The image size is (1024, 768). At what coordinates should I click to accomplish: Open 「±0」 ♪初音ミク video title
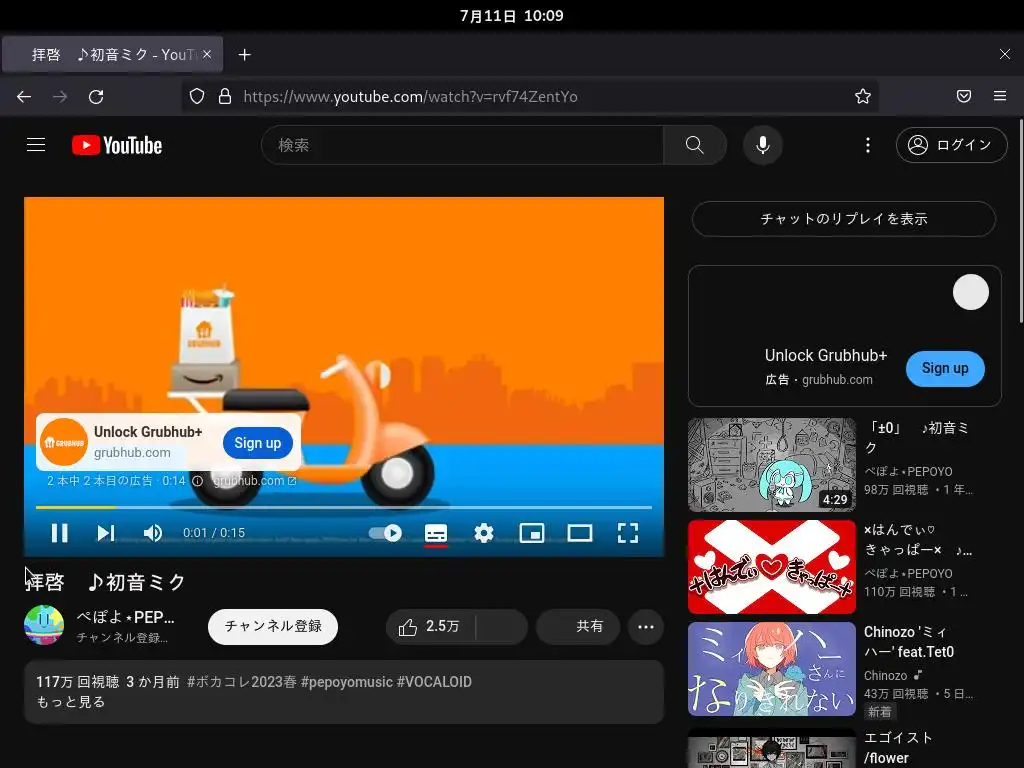pos(917,438)
